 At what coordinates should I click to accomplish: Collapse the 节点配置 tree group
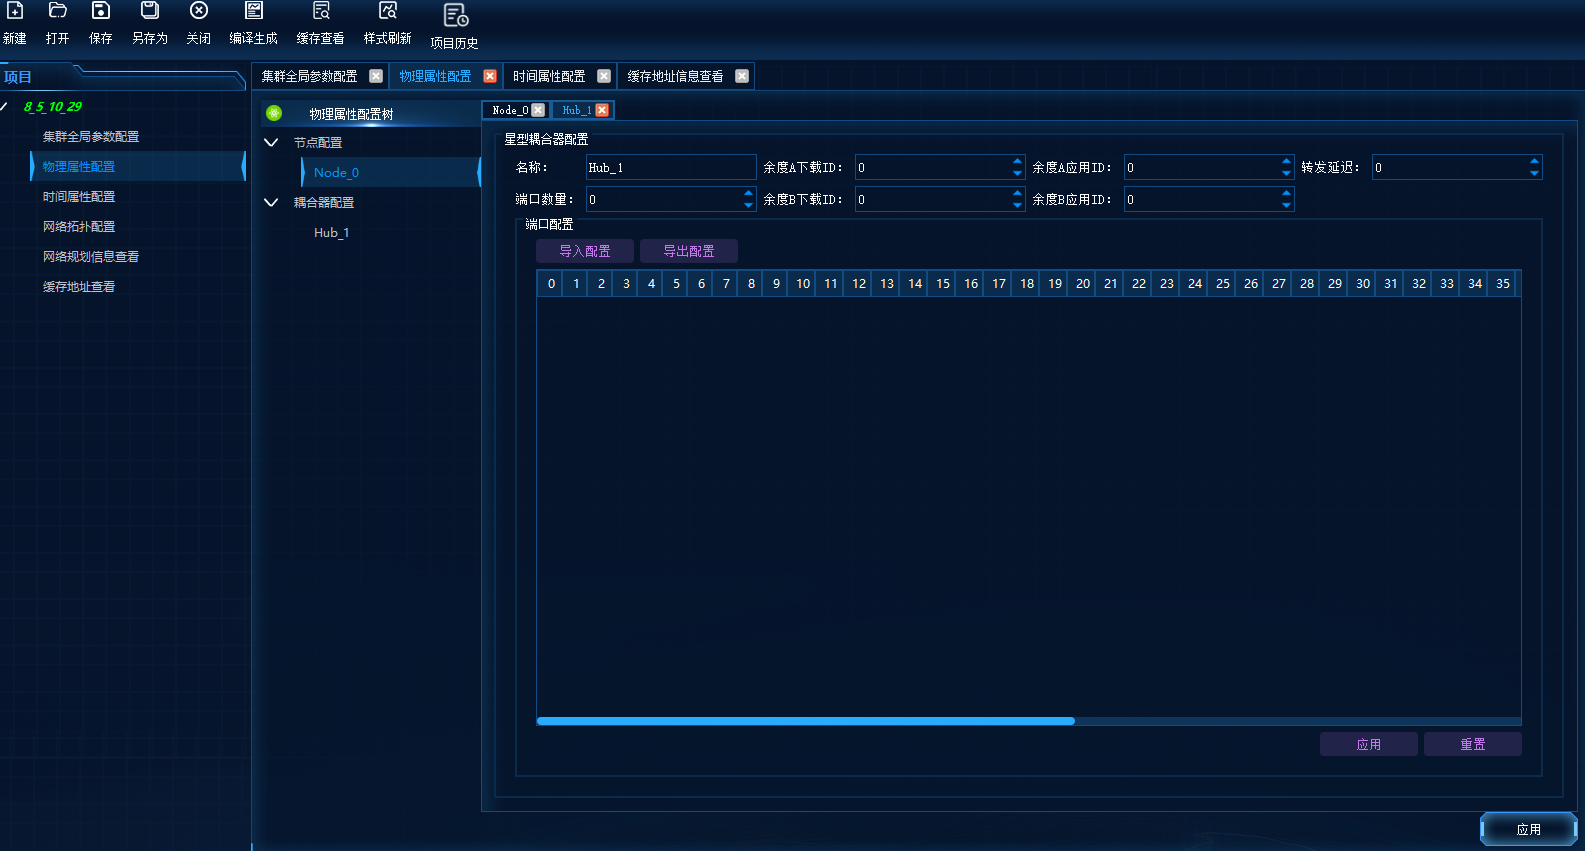click(x=271, y=142)
